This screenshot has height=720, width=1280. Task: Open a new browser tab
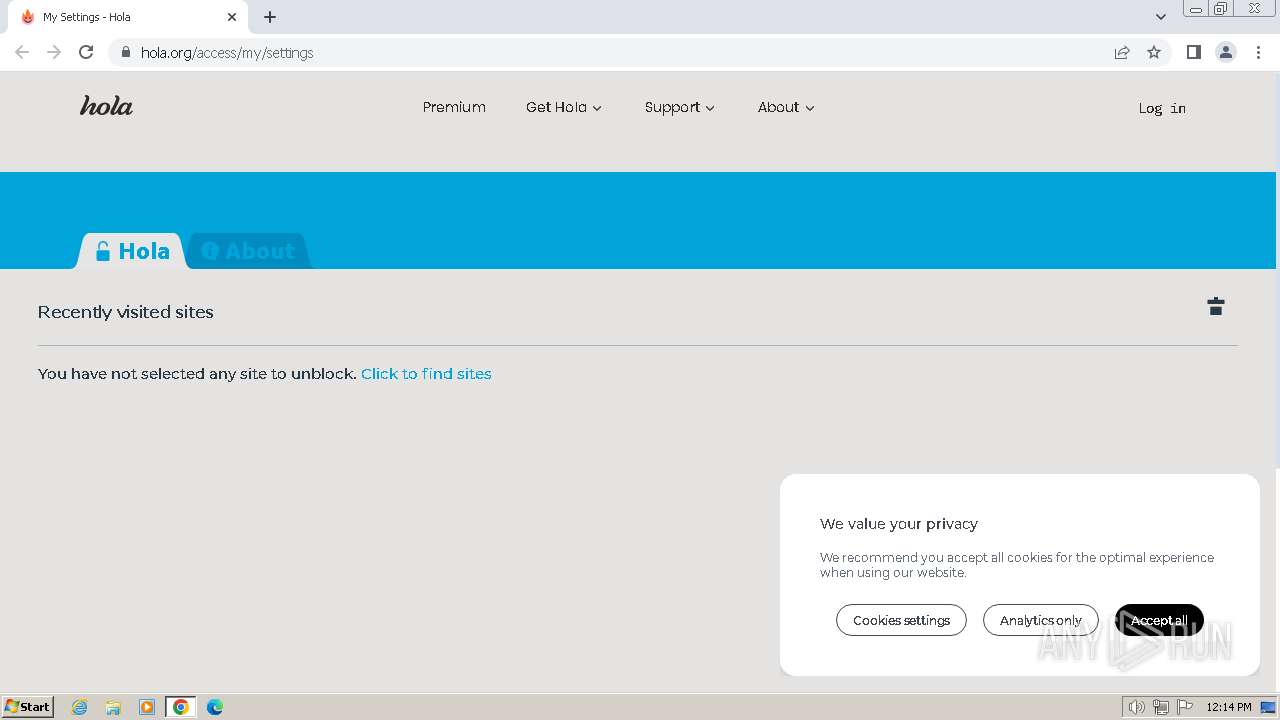point(270,17)
